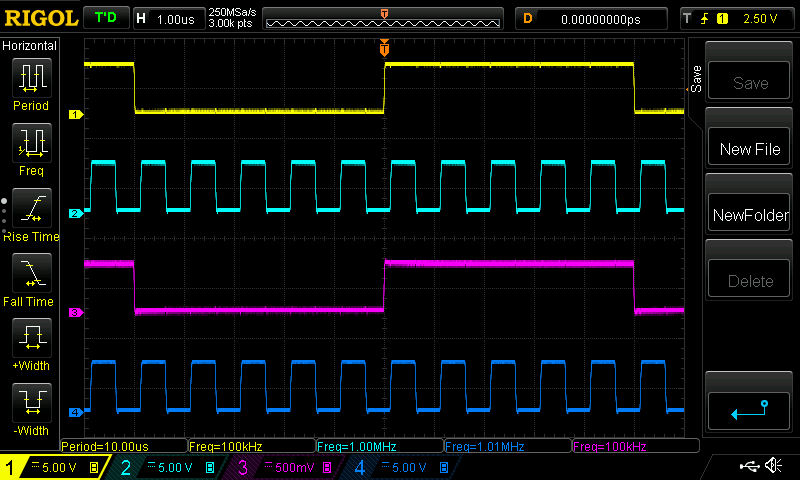Image resolution: width=800 pixels, height=480 pixels.
Task: Click the back return arrow button
Action: click(750, 408)
